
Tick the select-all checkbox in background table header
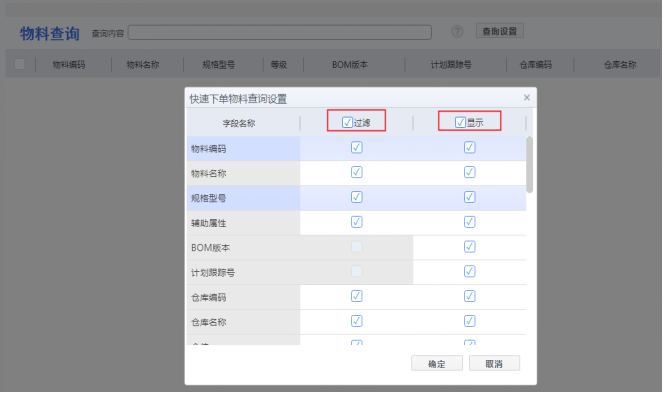pos(19,64)
